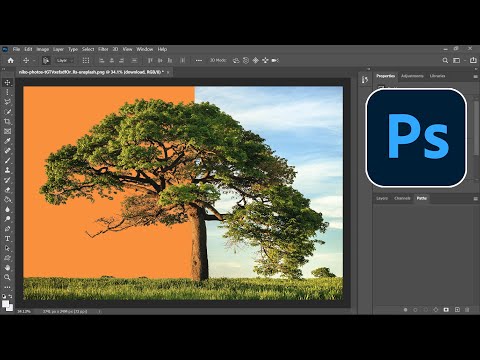This screenshot has width=480, height=360.
Task: Select the Move tool in the toolbox
Action: click(7, 82)
